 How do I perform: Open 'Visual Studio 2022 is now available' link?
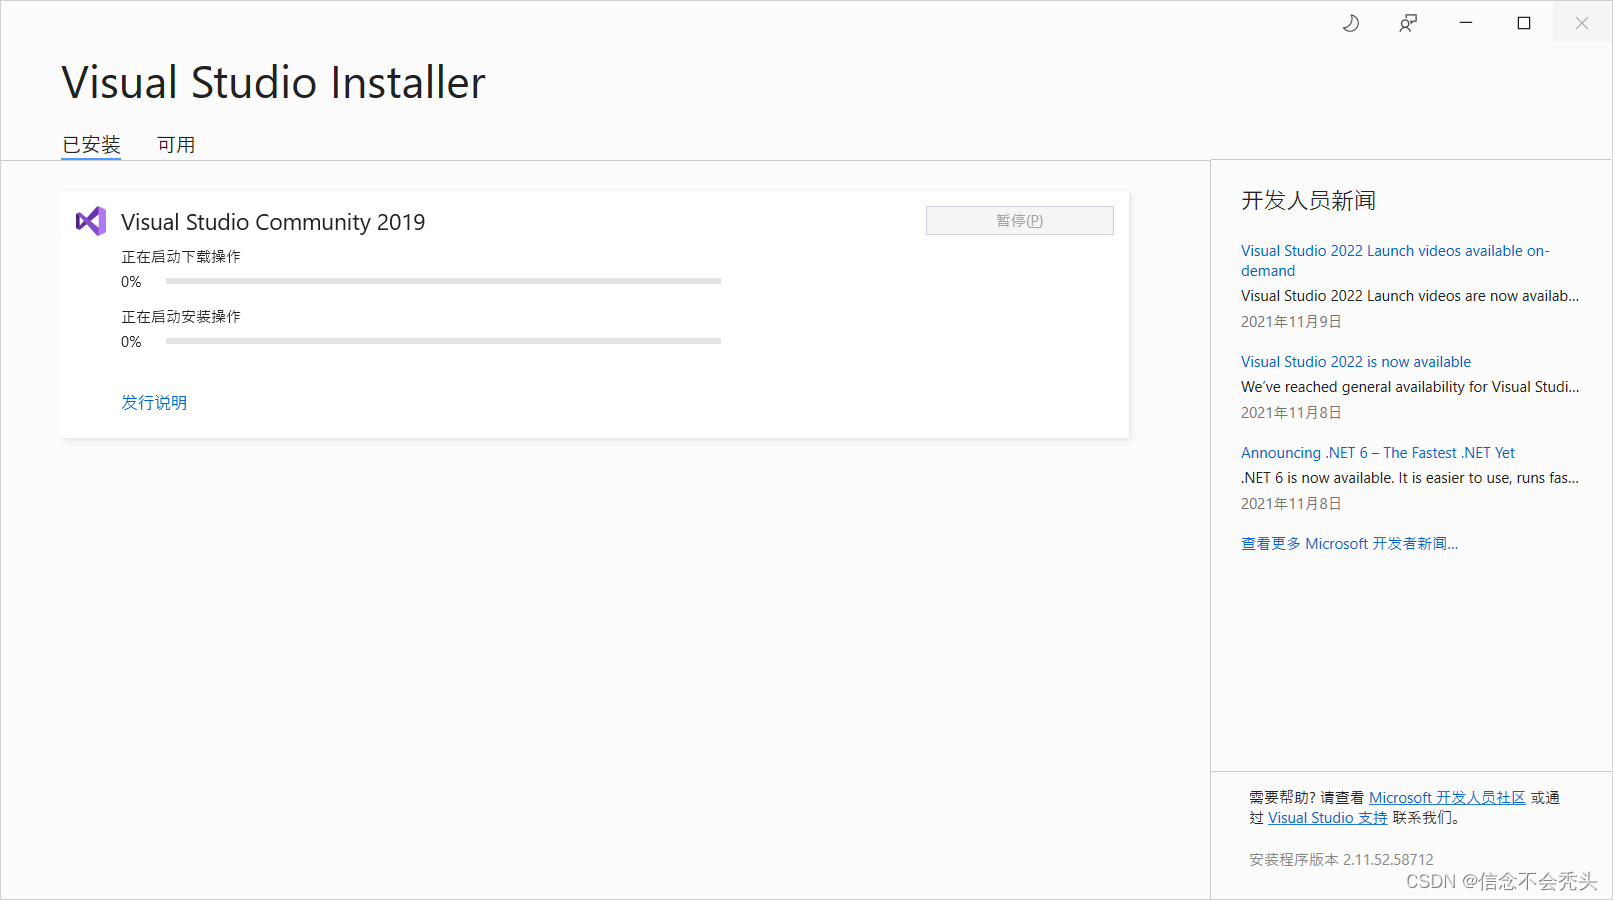point(1356,362)
